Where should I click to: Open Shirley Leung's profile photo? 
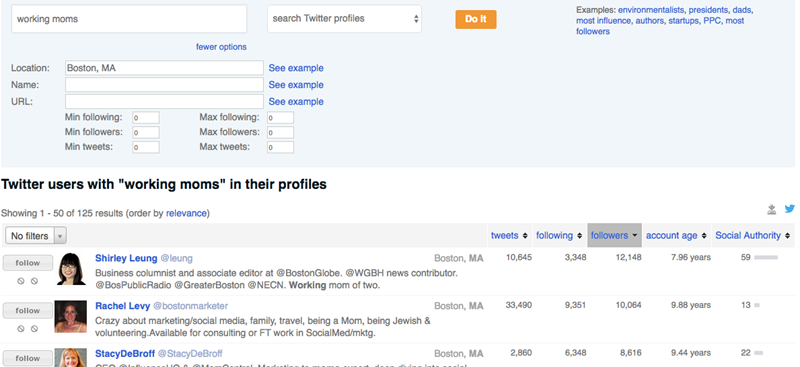click(x=71, y=269)
